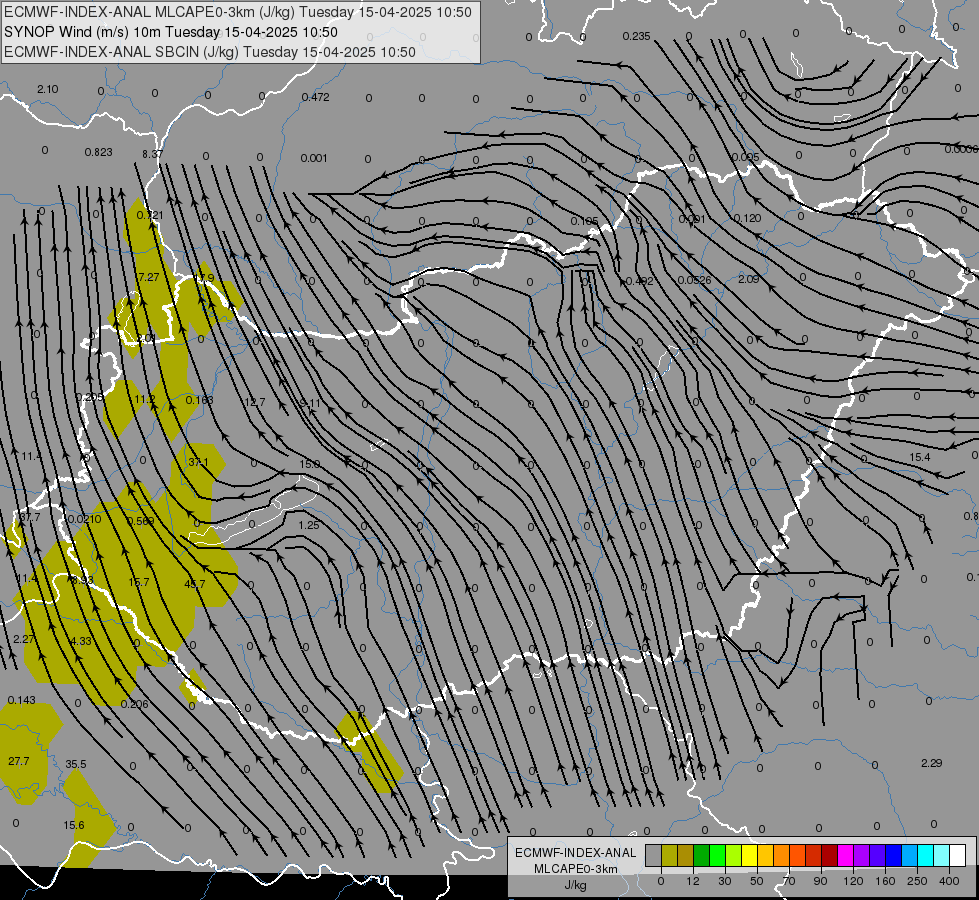Click the map value 35.5
Viewport: 979px width, 900px height.
(x=76, y=764)
